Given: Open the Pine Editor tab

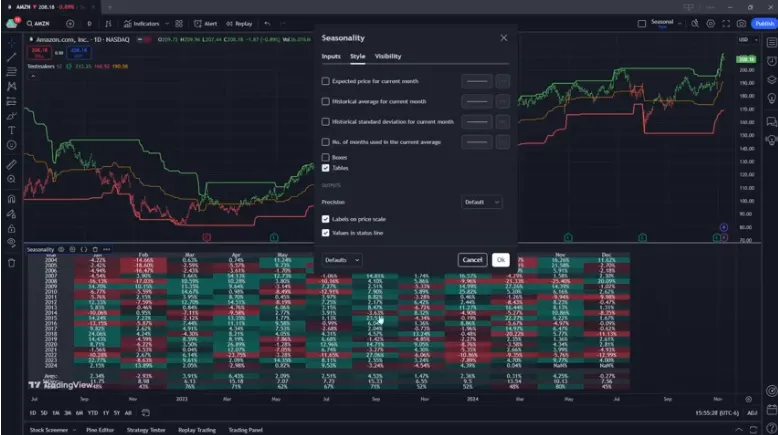Looking at the screenshot, I should [x=100, y=430].
